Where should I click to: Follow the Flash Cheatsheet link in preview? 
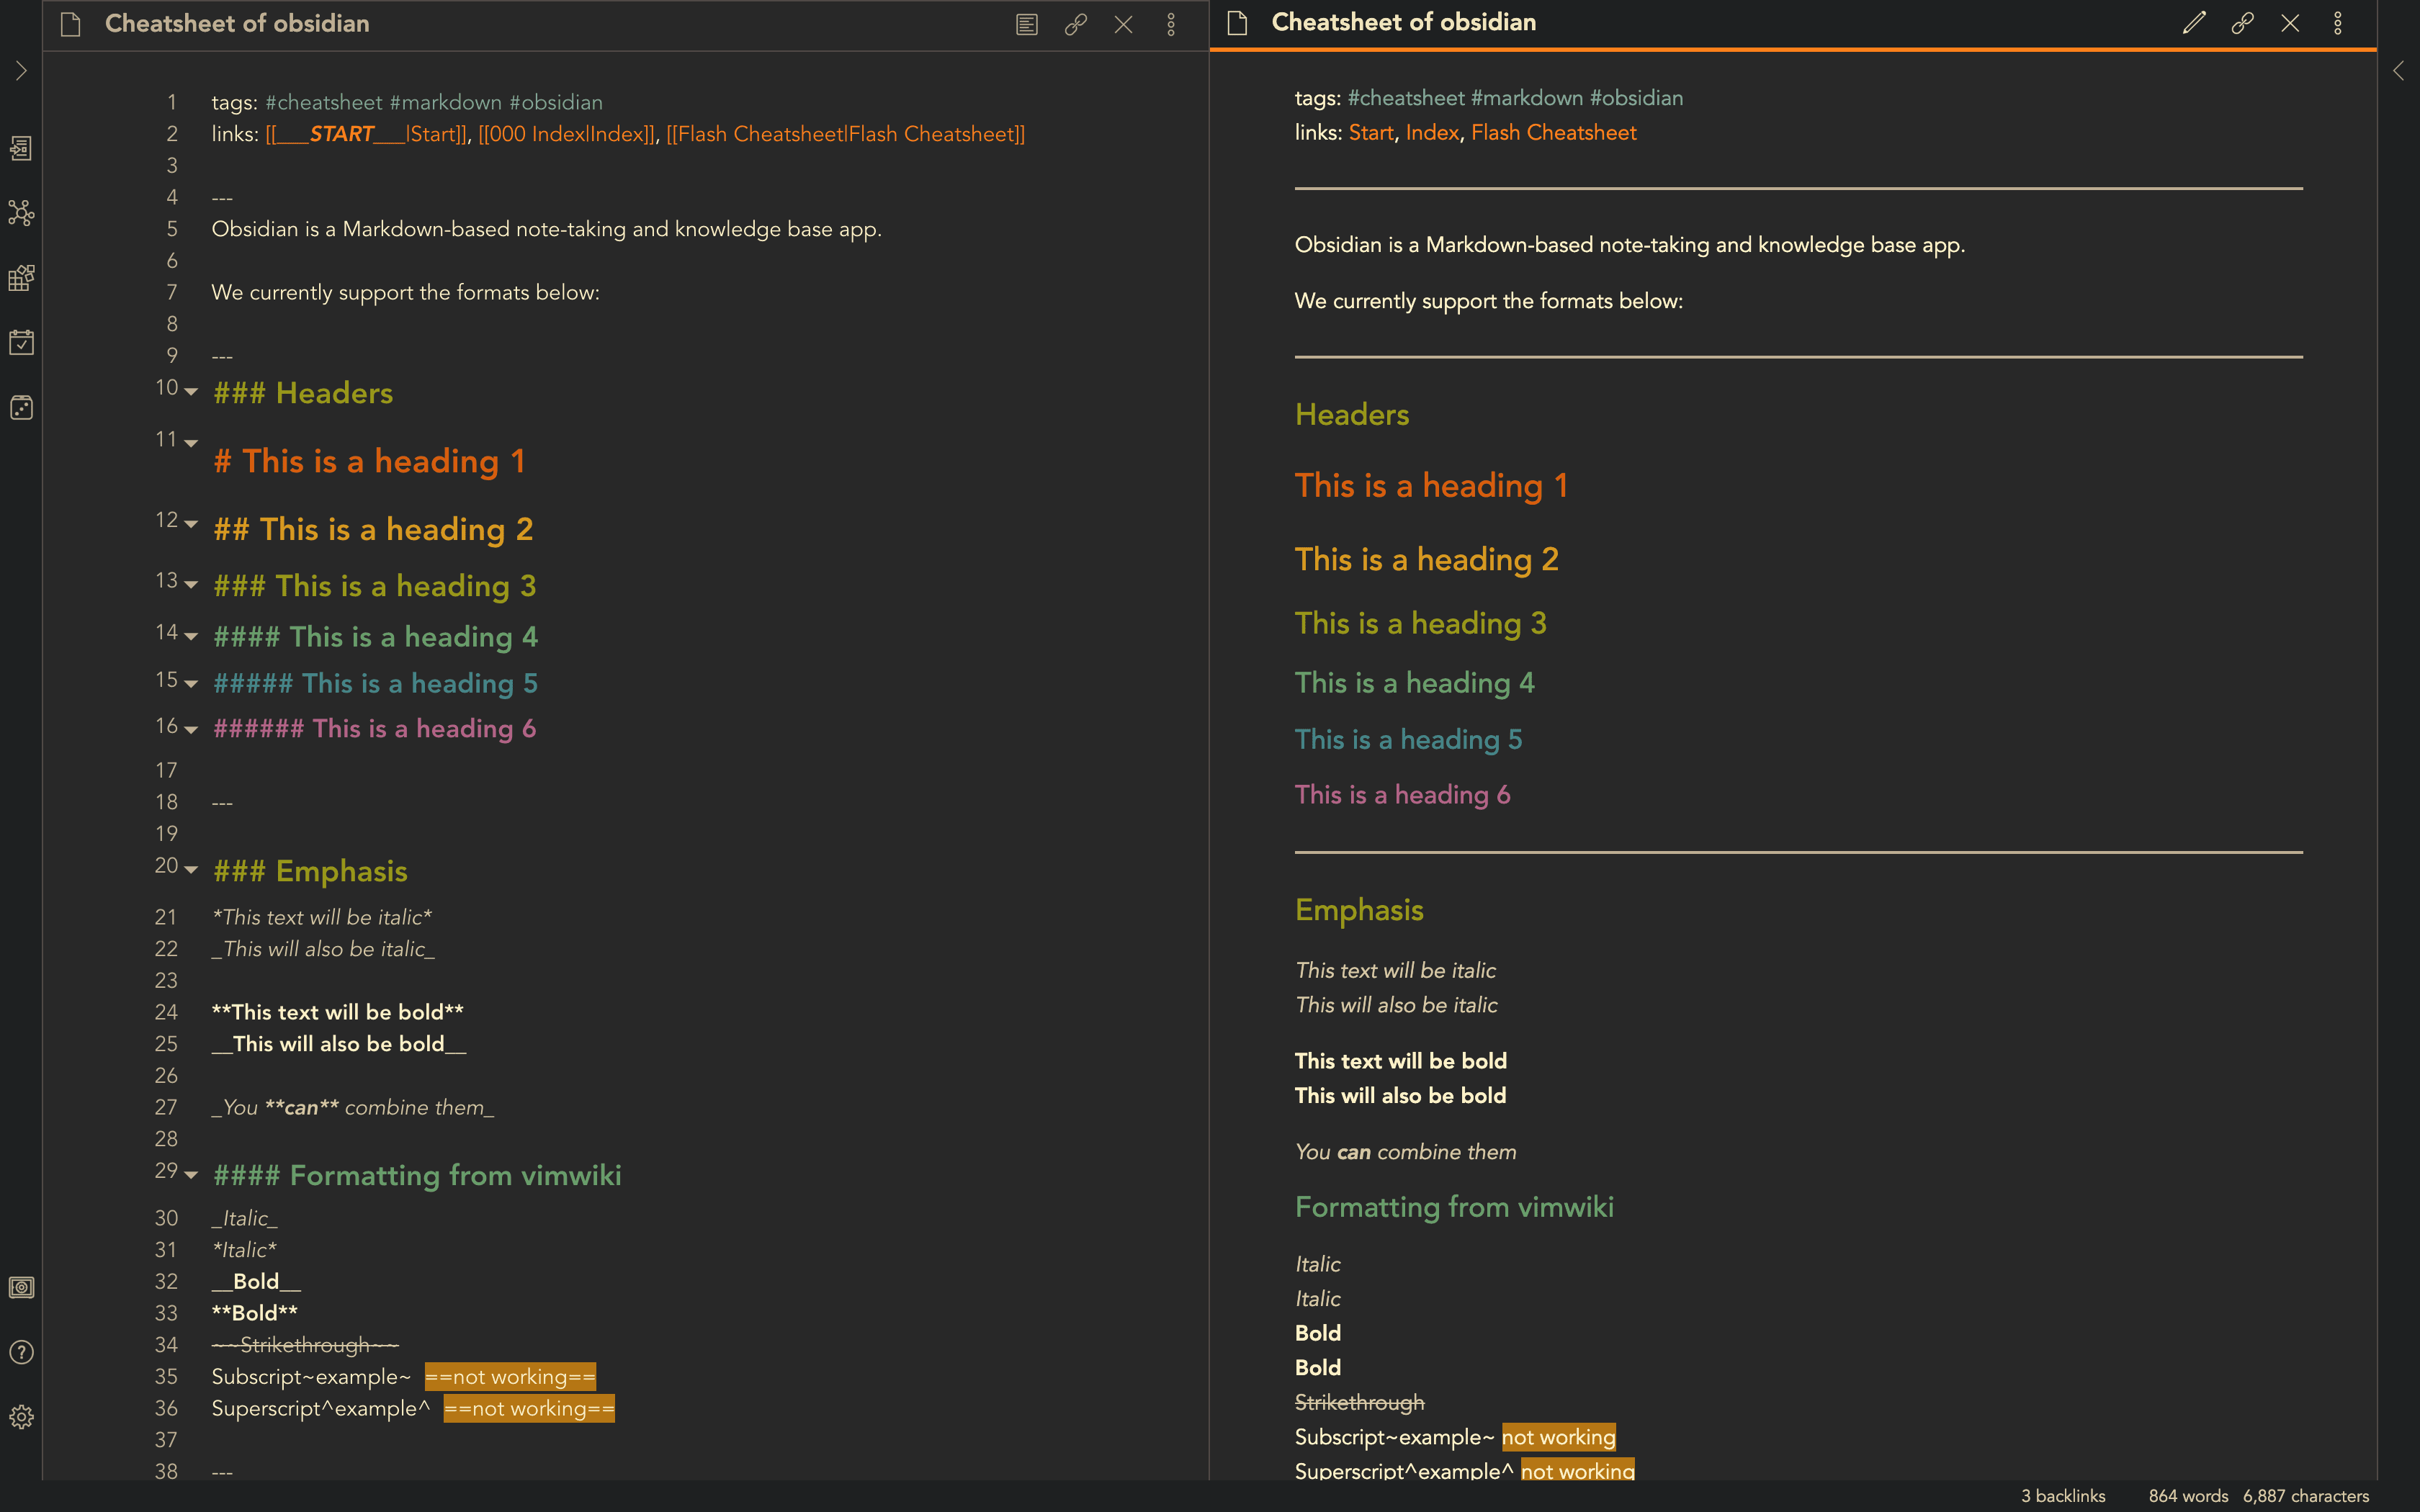click(x=1553, y=132)
